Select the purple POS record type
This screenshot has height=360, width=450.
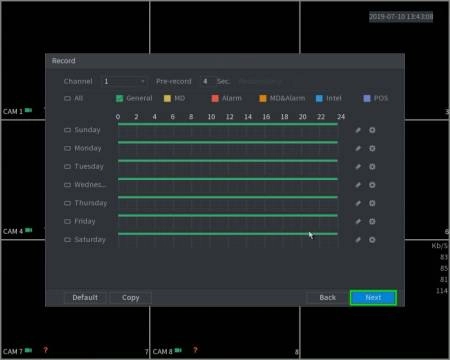pyautogui.click(x=367, y=98)
